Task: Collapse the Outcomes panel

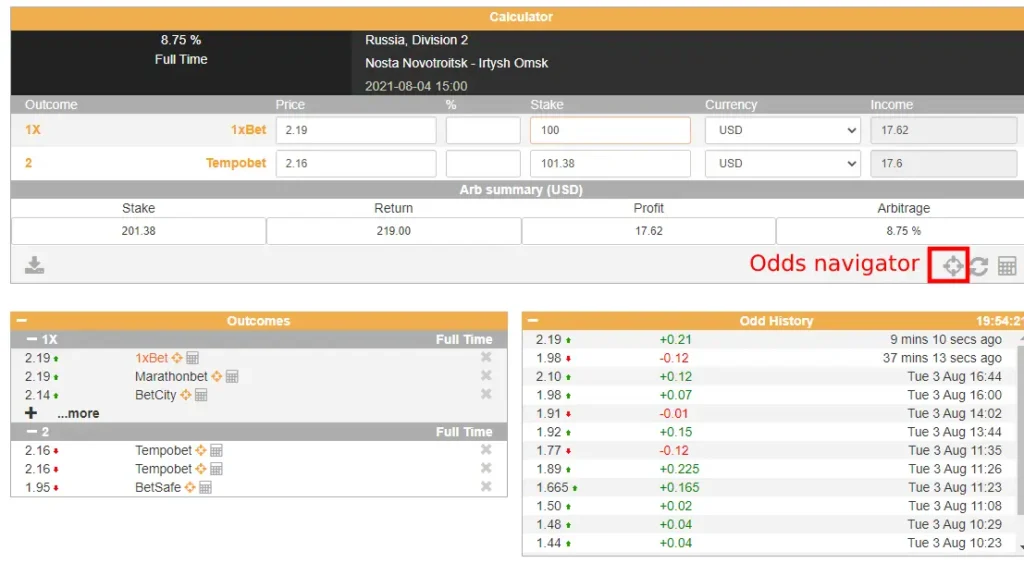Action: click(20, 321)
